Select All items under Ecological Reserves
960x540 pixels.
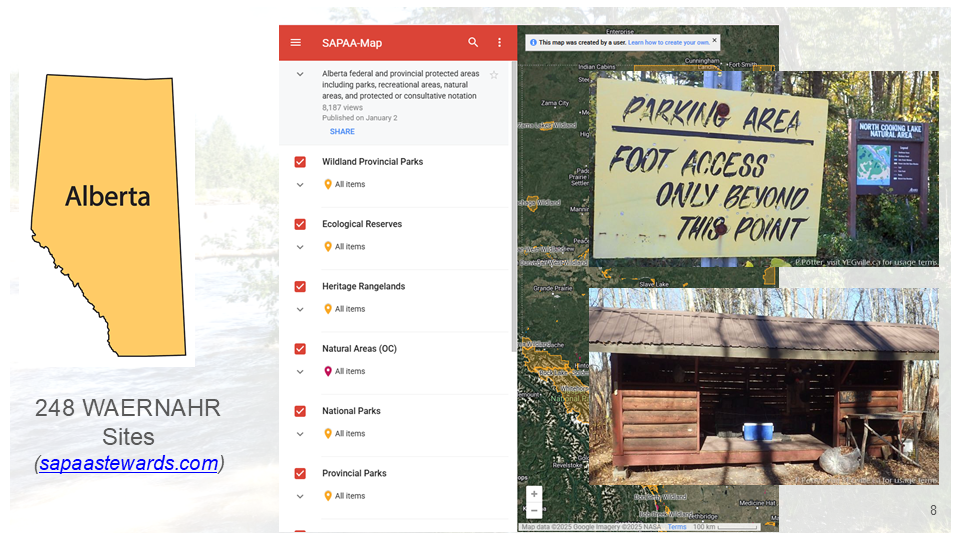(x=350, y=247)
